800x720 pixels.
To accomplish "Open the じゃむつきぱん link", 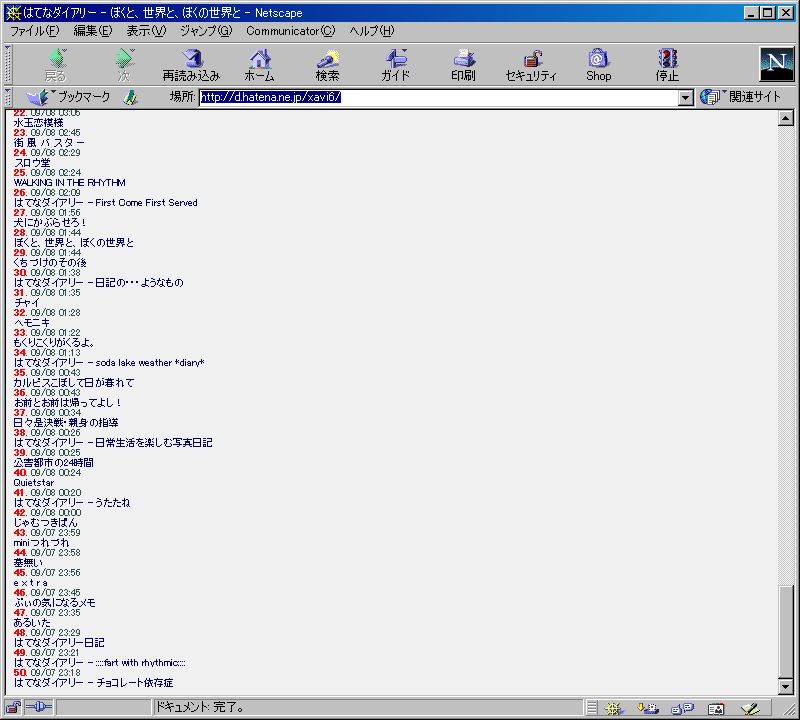I will [x=45, y=523].
